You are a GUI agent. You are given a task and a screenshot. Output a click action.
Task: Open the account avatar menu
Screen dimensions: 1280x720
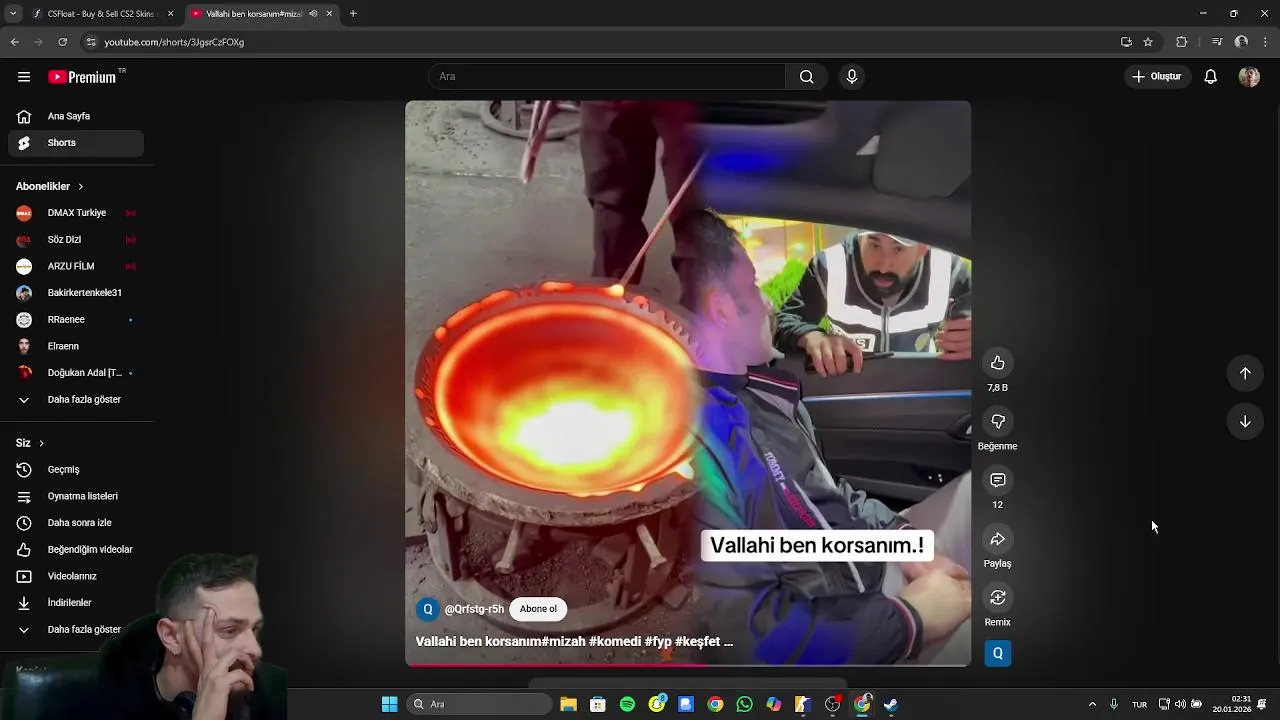pyautogui.click(x=1249, y=77)
